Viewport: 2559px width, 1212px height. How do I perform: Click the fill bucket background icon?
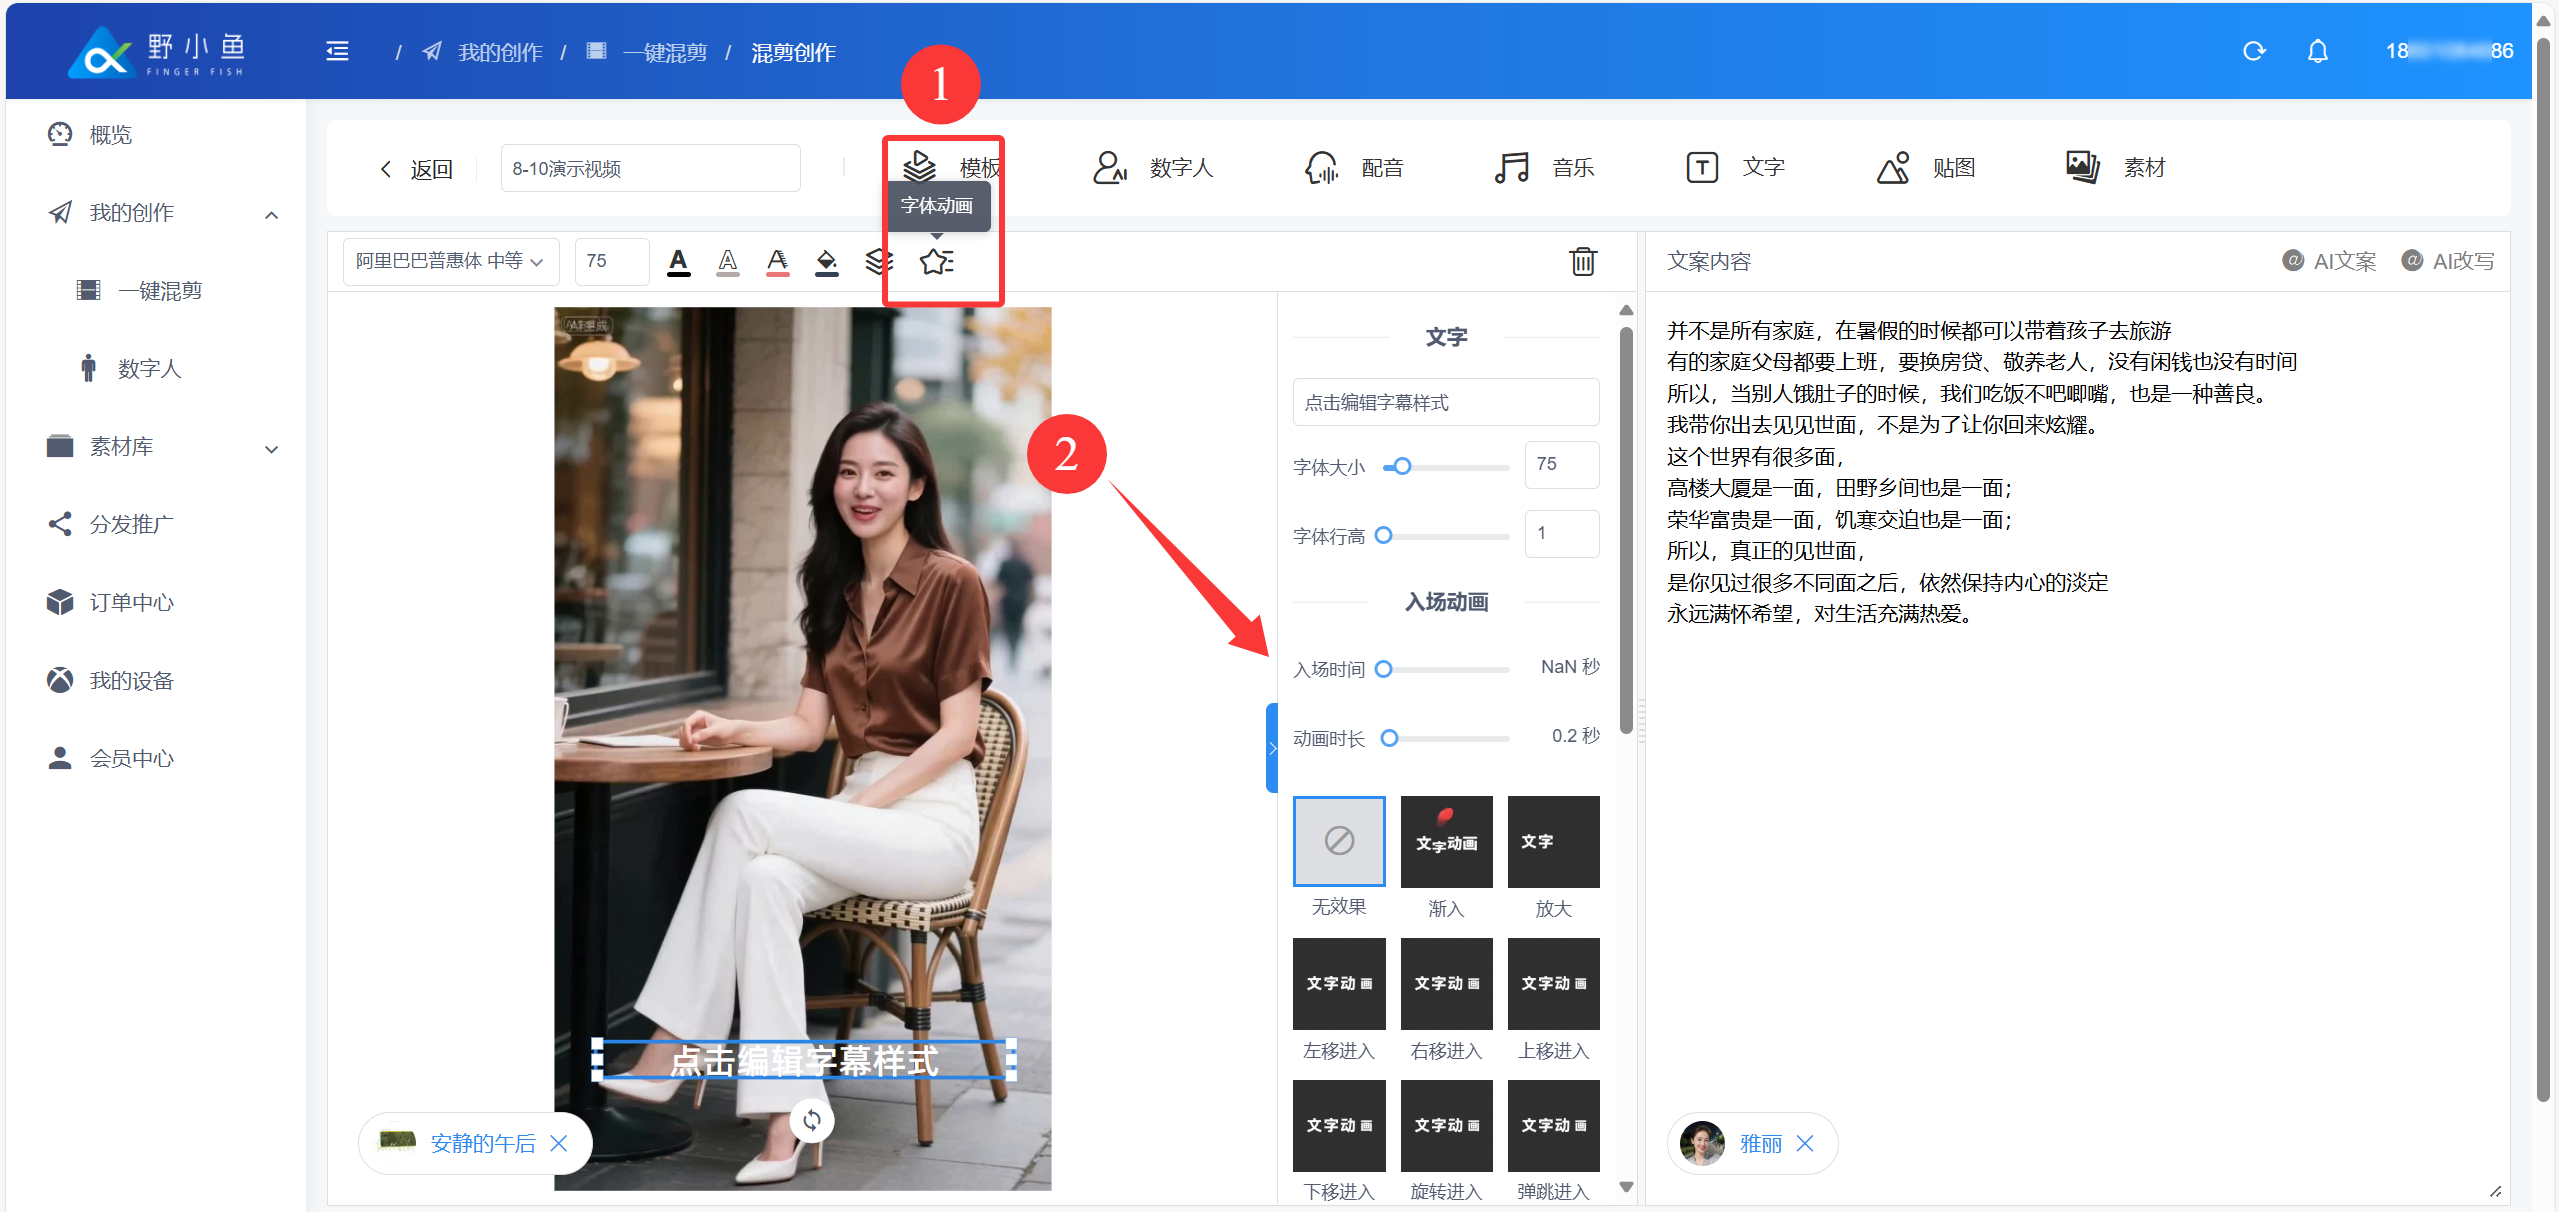826,262
